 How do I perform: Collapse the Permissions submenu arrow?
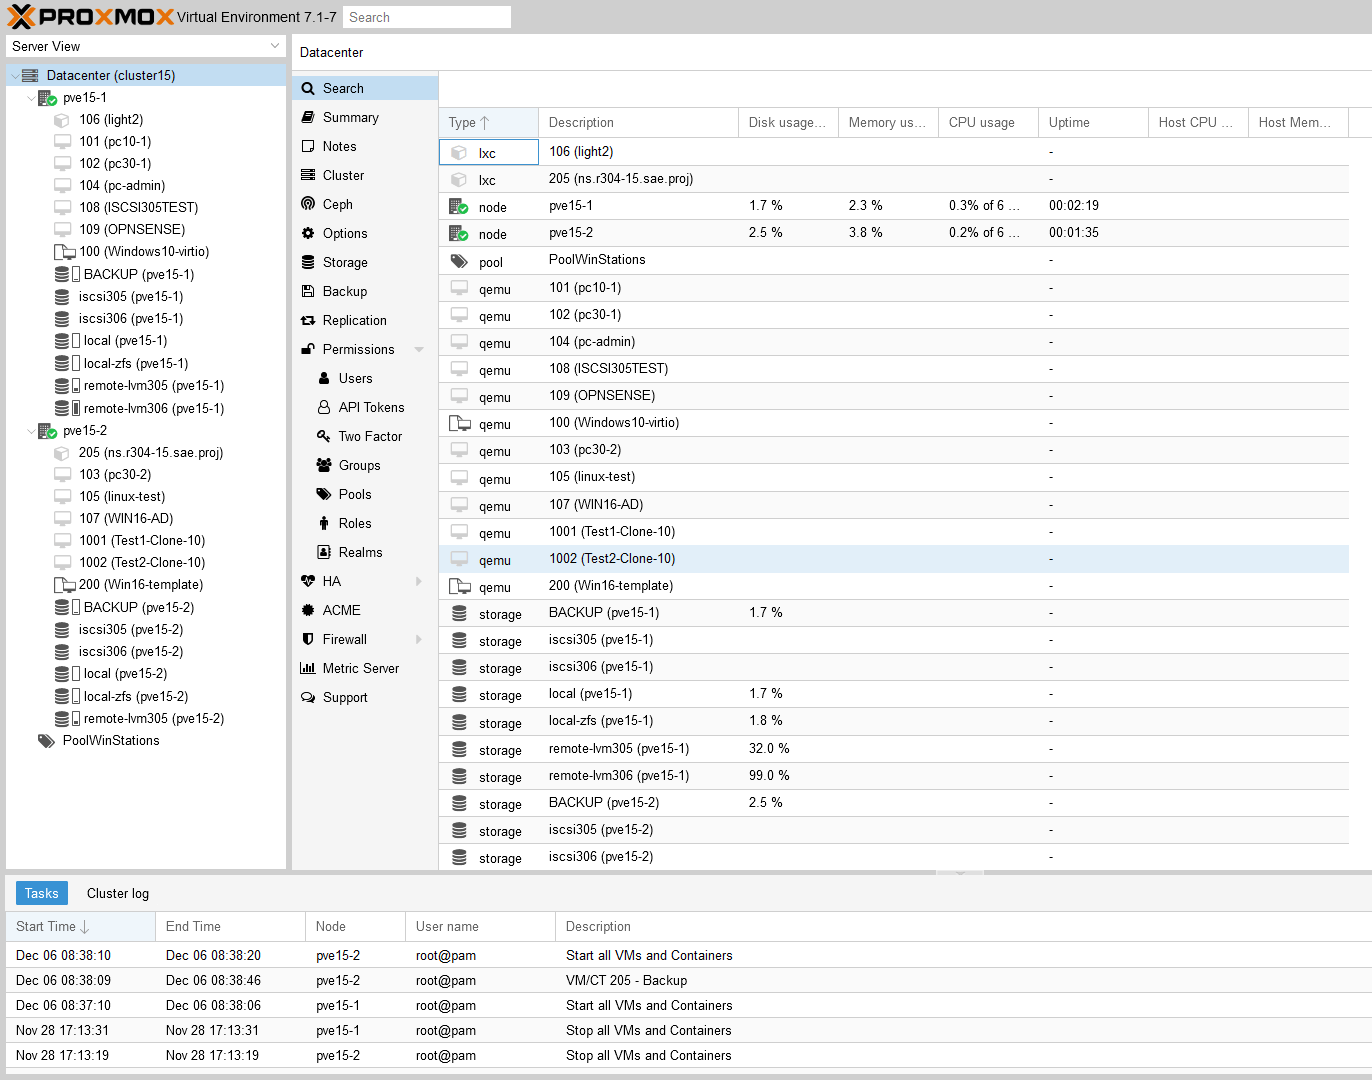coord(419,349)
